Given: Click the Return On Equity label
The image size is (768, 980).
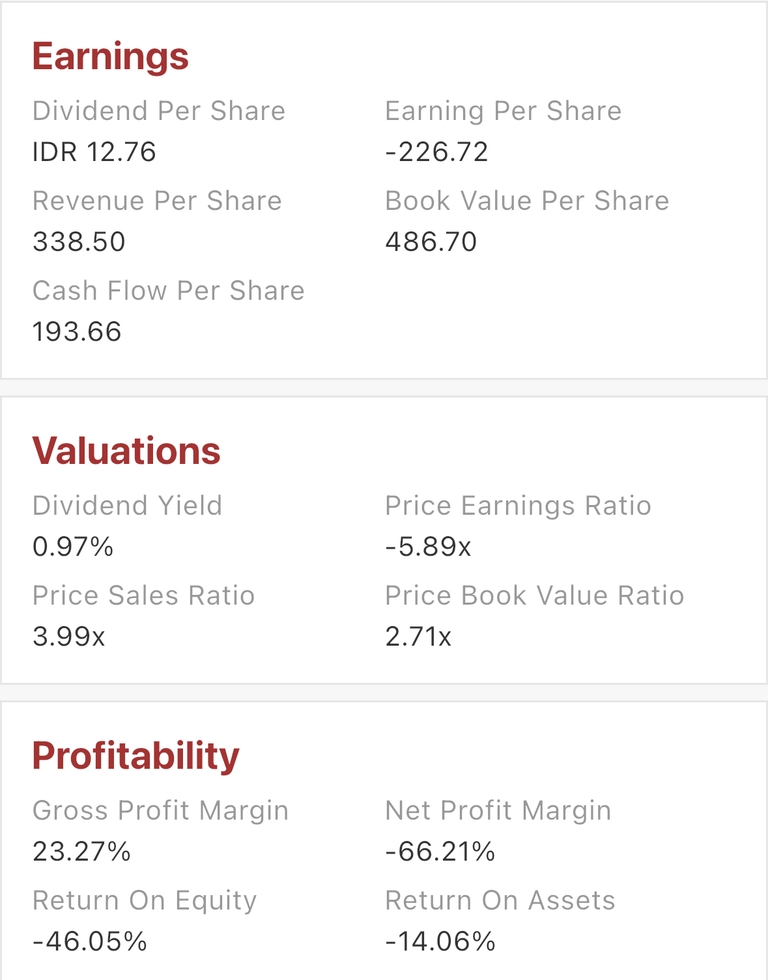Looking at the screenshot, I should [144, 901].
